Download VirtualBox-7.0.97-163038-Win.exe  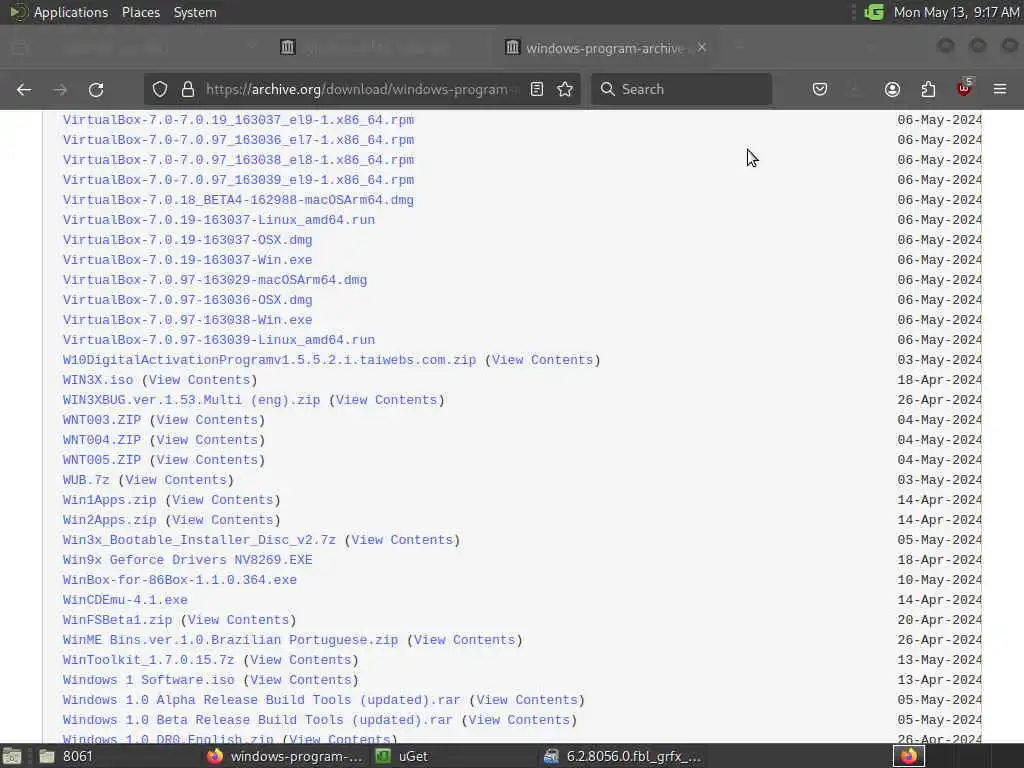187,320
